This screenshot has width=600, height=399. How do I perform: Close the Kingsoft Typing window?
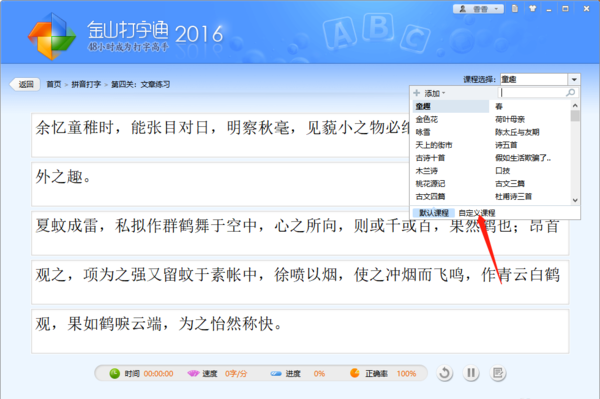586,8
